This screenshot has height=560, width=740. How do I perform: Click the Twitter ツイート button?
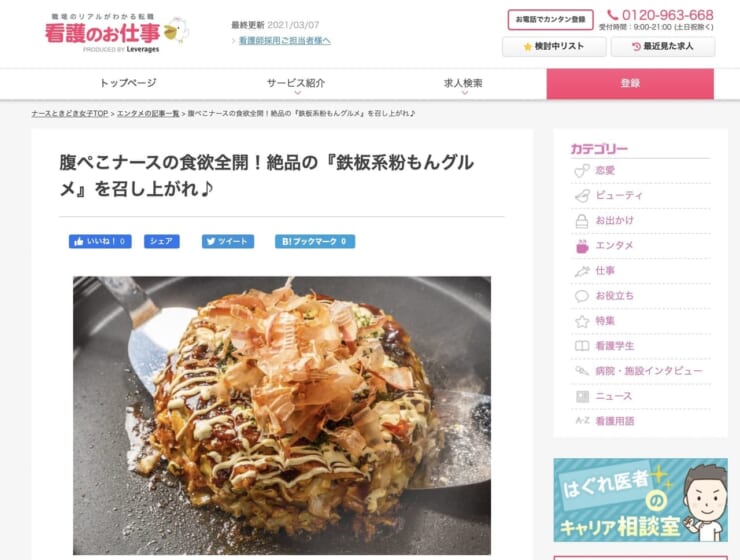click(x=228, y=242)
